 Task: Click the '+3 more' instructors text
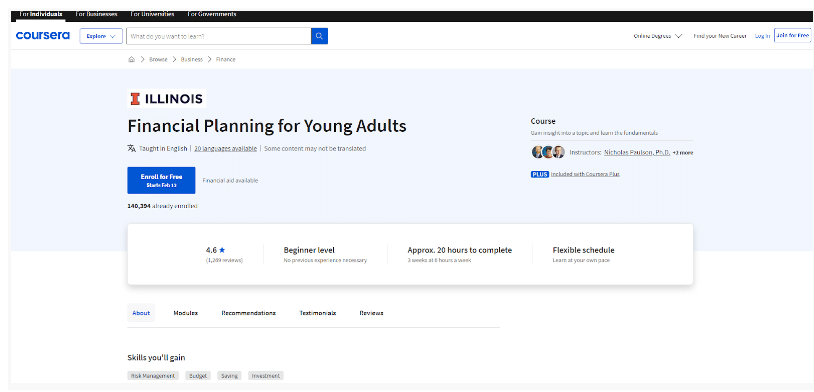683,153
